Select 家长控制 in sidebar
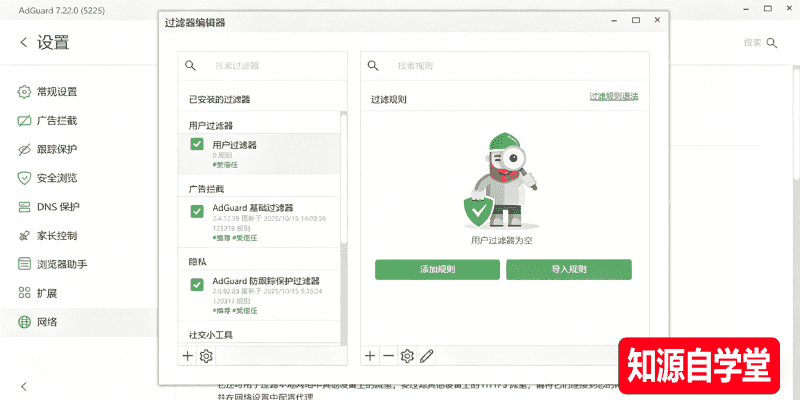Screen dimensions: 800x400 tap(57, 236)
